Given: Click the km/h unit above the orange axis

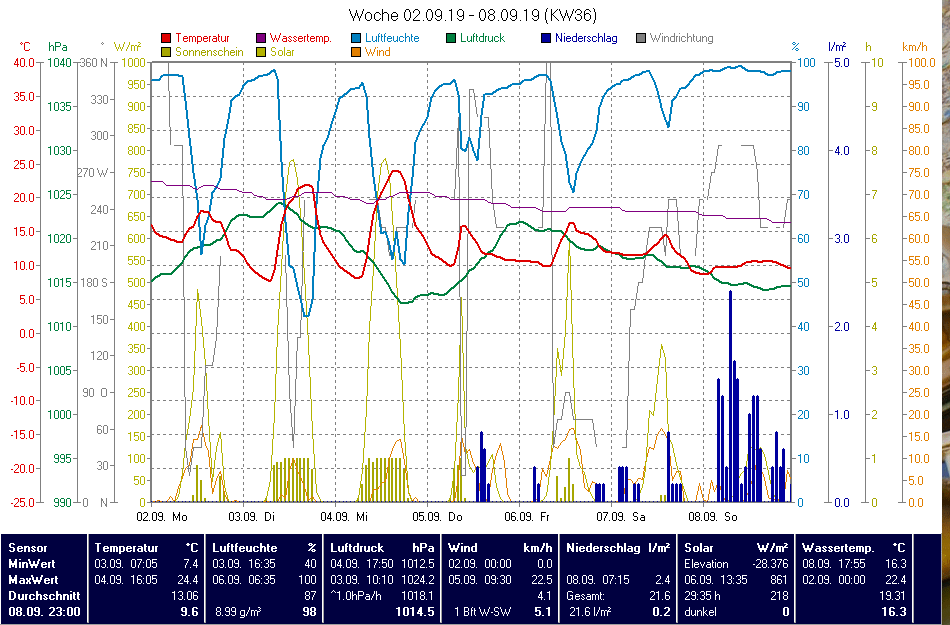Looking at the screenshot, I should pos(914,47).
